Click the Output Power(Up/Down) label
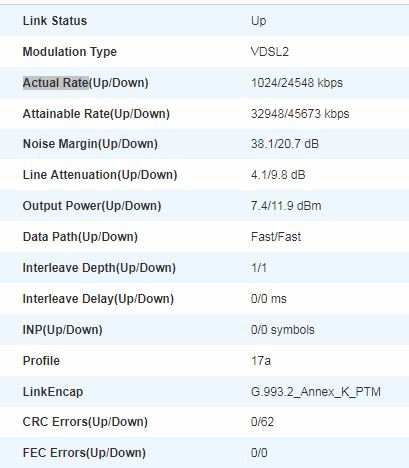This screenshot has width=409, height=468. (92, 206)
